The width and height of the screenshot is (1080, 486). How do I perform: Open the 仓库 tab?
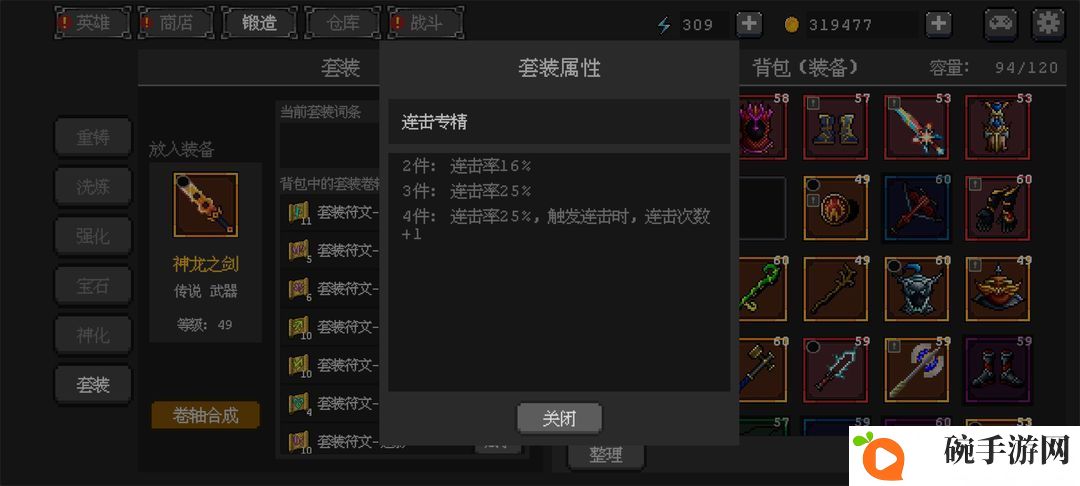(x=342, y=23)
